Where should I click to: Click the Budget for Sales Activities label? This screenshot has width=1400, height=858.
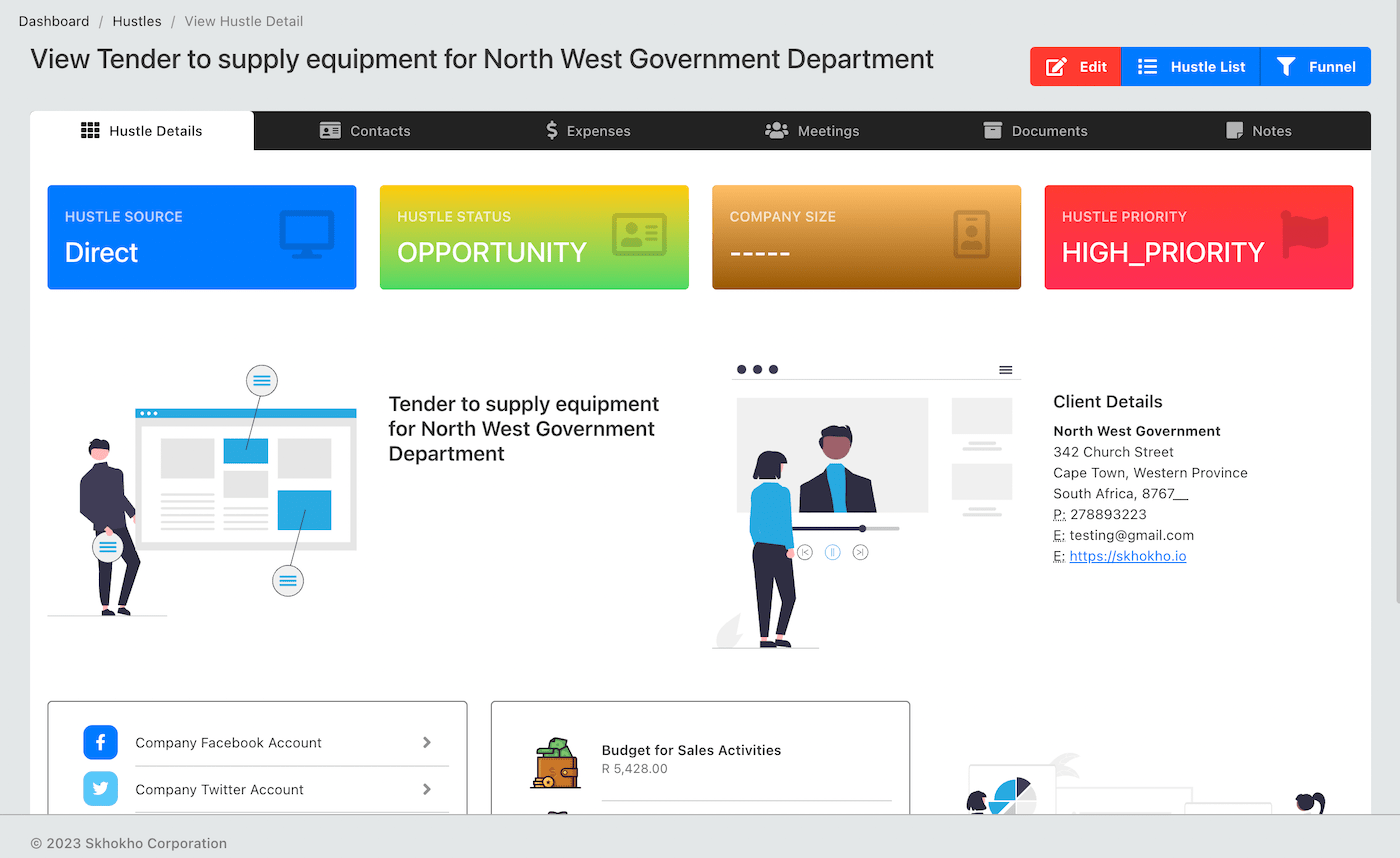pos(691,750)
